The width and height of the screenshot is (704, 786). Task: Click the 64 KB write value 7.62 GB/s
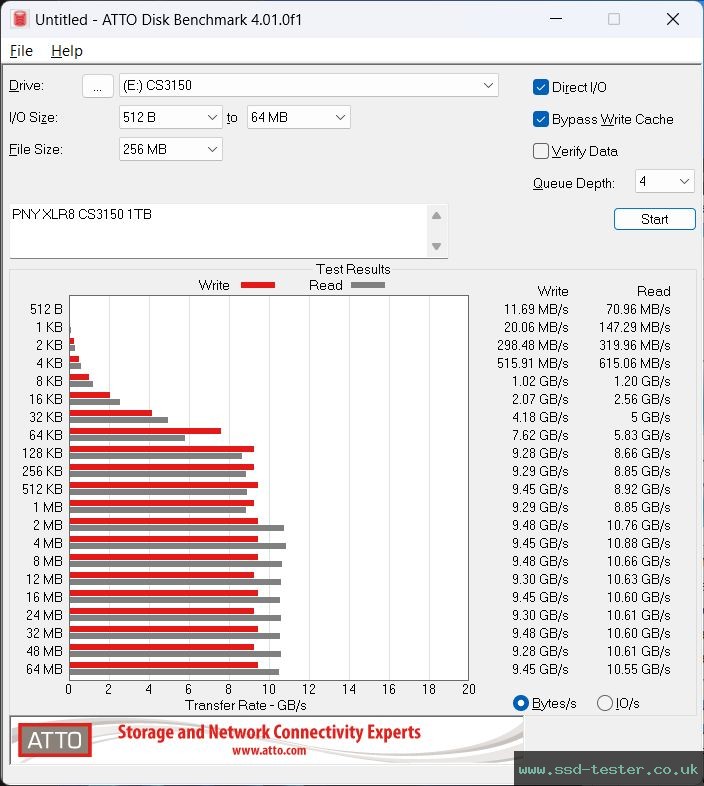[540, 435]
